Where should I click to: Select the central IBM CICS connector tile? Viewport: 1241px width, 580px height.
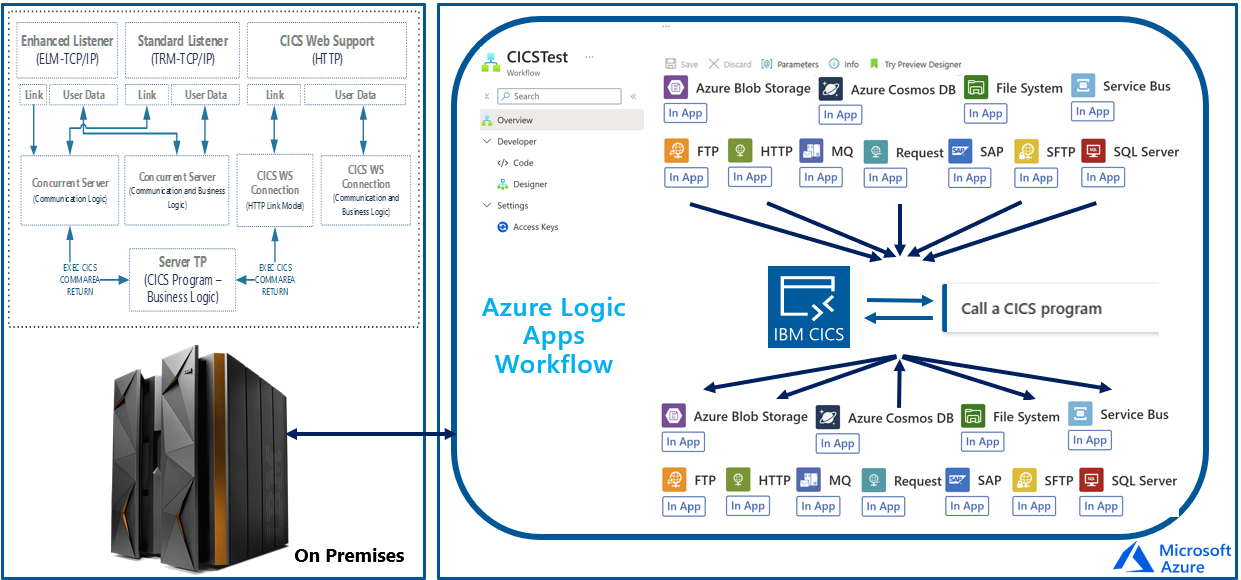pyautogui.click(x=809, y=306)
